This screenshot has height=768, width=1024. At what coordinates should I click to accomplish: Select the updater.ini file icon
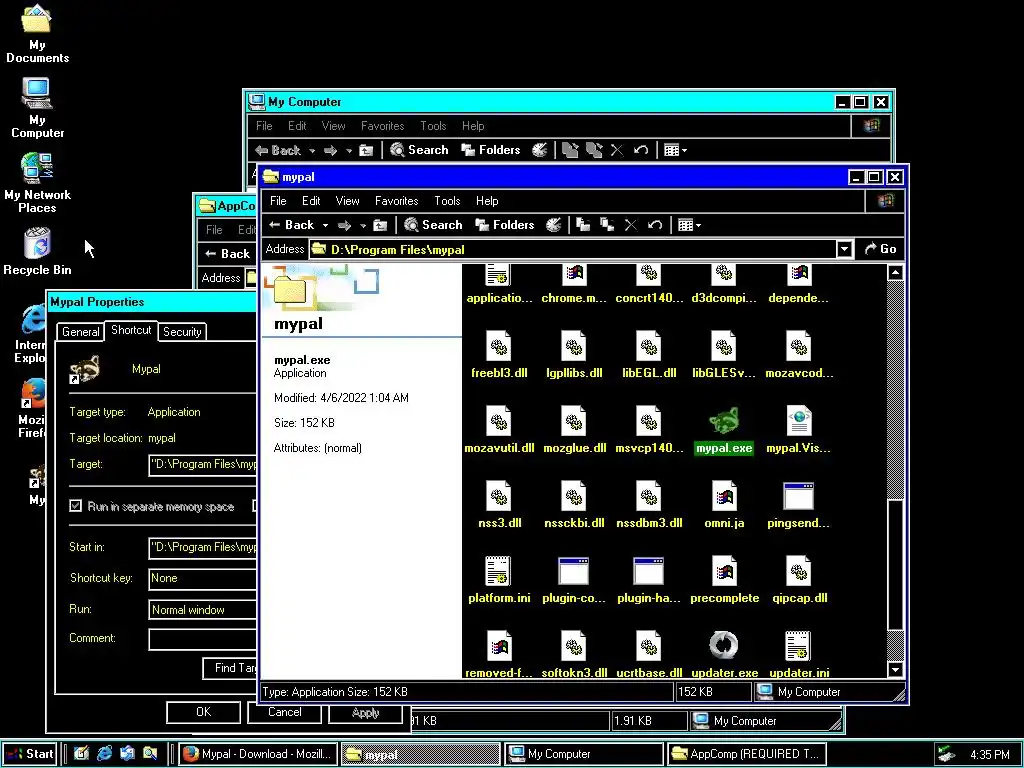tap(798, 646)
